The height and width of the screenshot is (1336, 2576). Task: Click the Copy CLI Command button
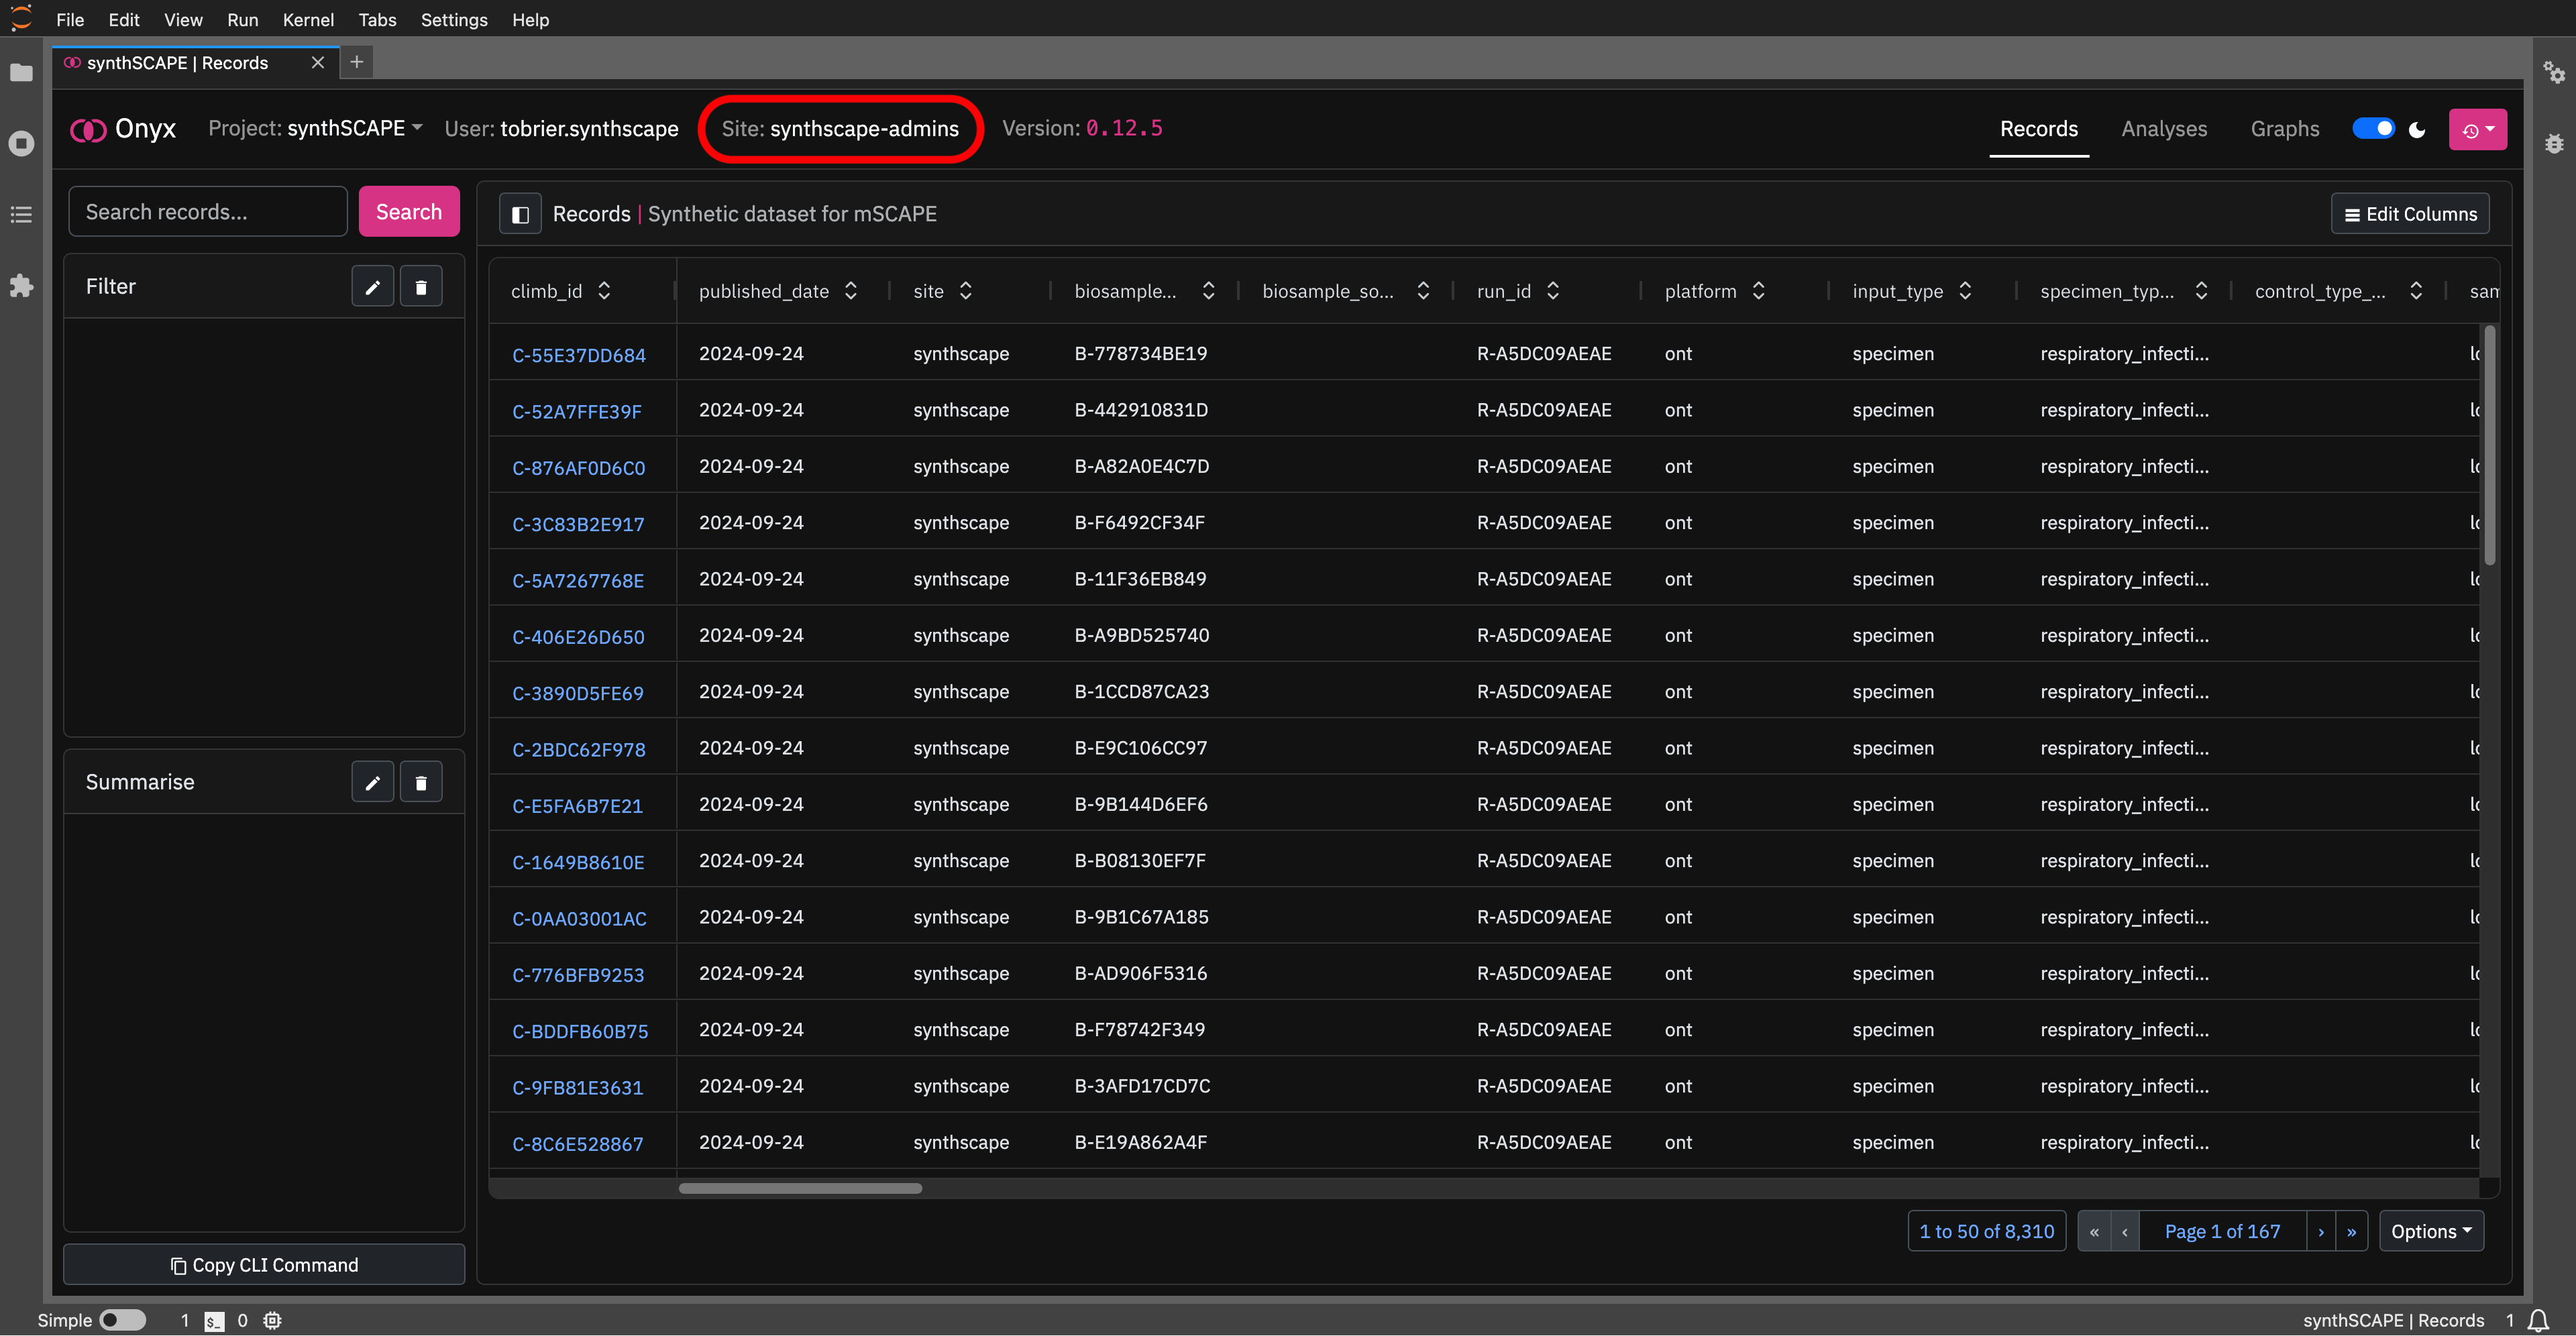click(264, 1265)
